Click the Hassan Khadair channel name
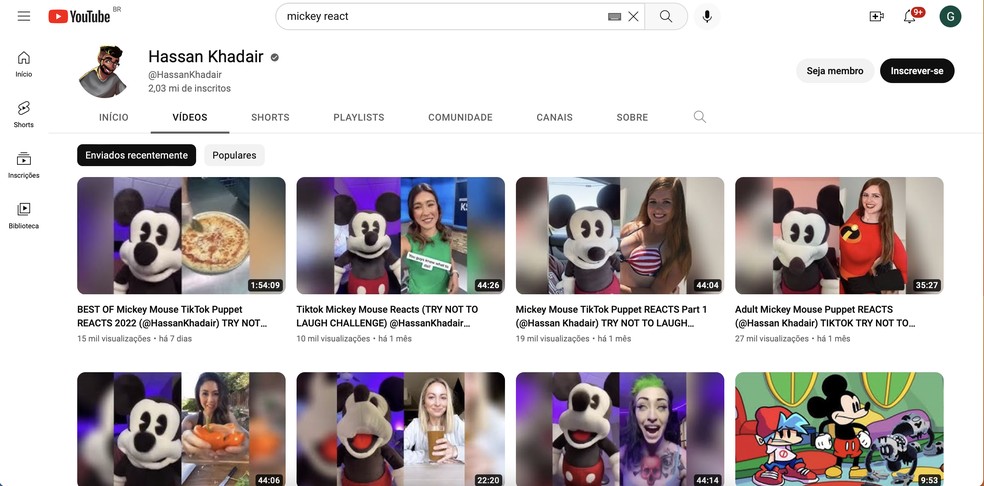Image resolution: width=984 pixels, height=486 pixels. point(206,57)
